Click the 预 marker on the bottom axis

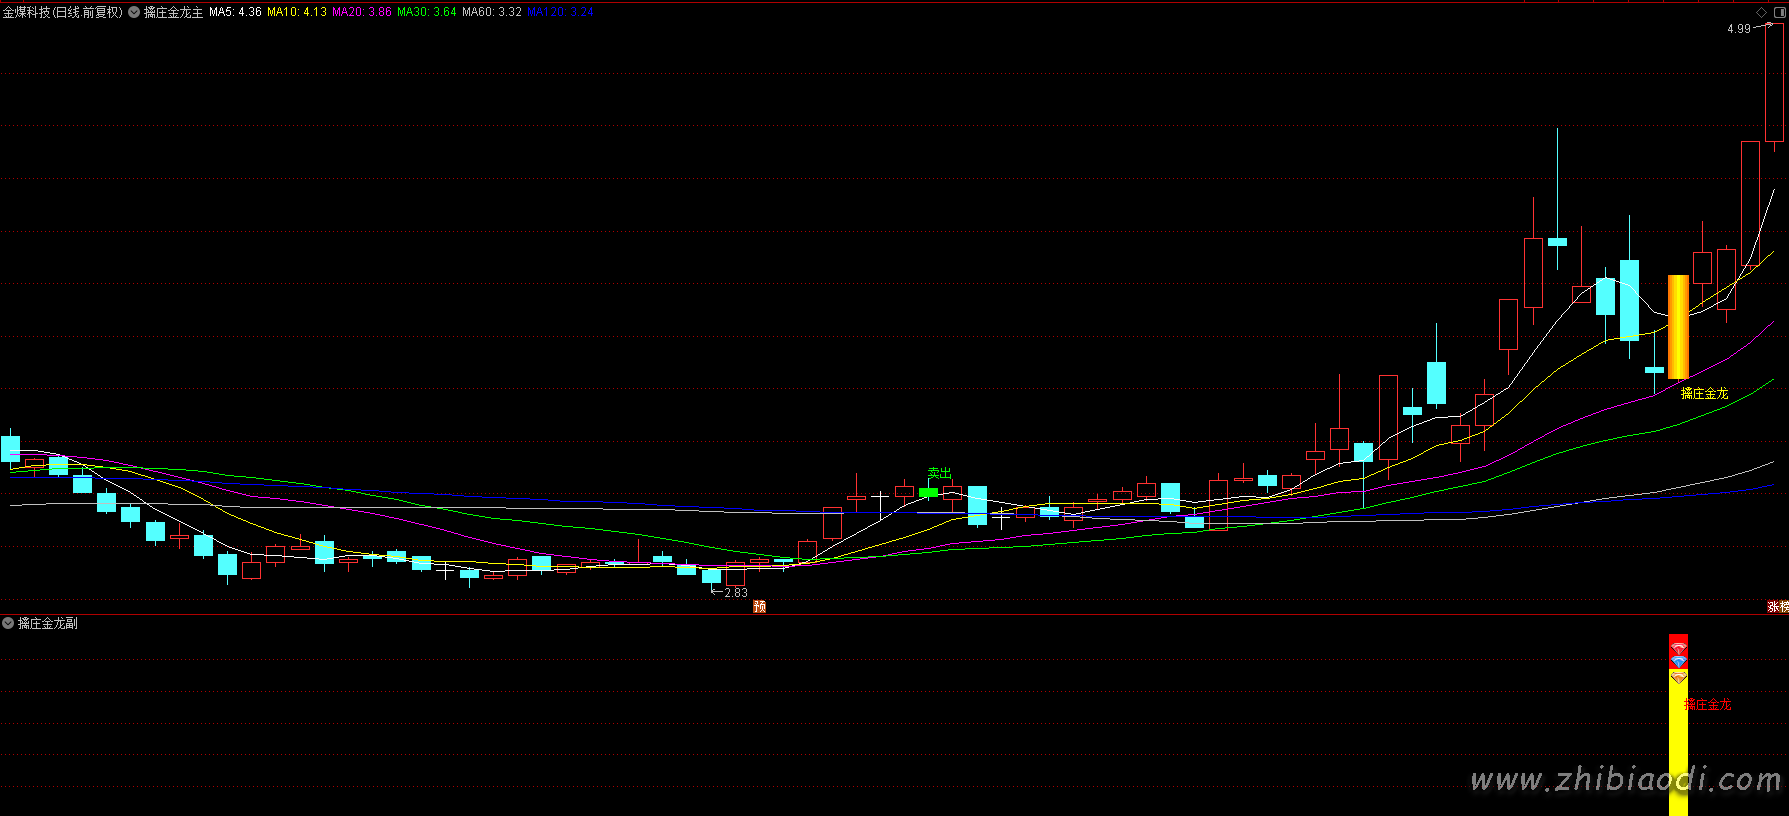coord(759,606)
